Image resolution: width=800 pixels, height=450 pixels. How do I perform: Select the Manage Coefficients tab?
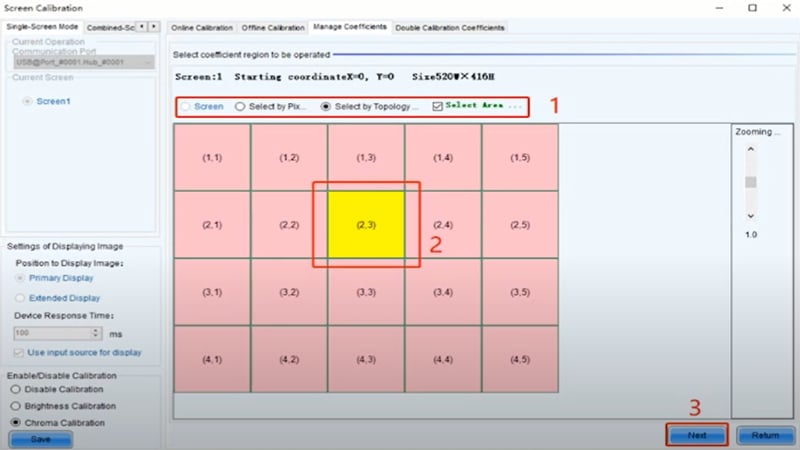[349, 27]
